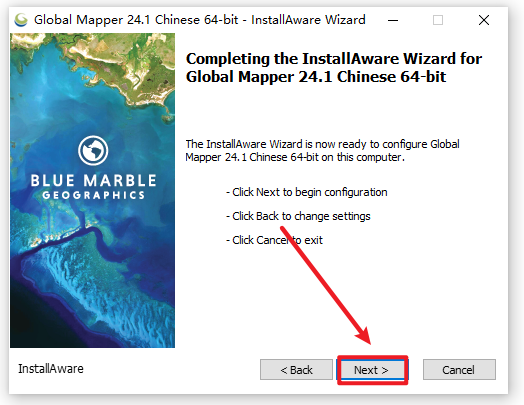This screenshot has height=405, width=524.
Task: Select the BLUE MARBLE wordmark text
Action: [x=93, y=180]
